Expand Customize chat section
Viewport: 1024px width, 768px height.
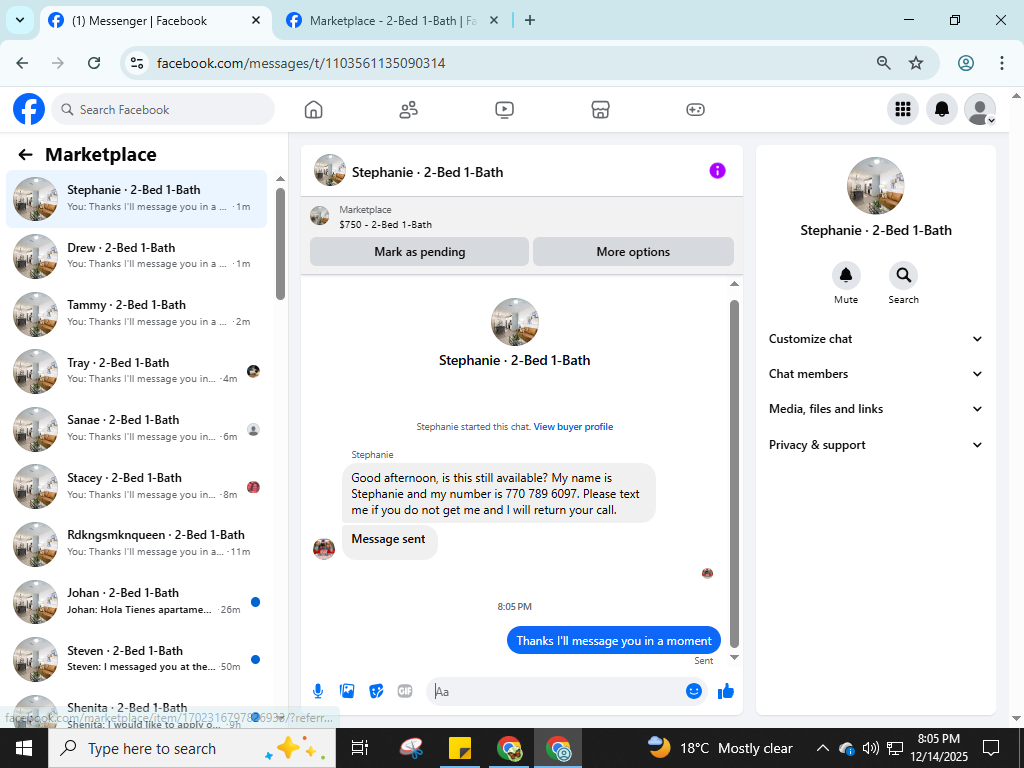tap(875, 339)
